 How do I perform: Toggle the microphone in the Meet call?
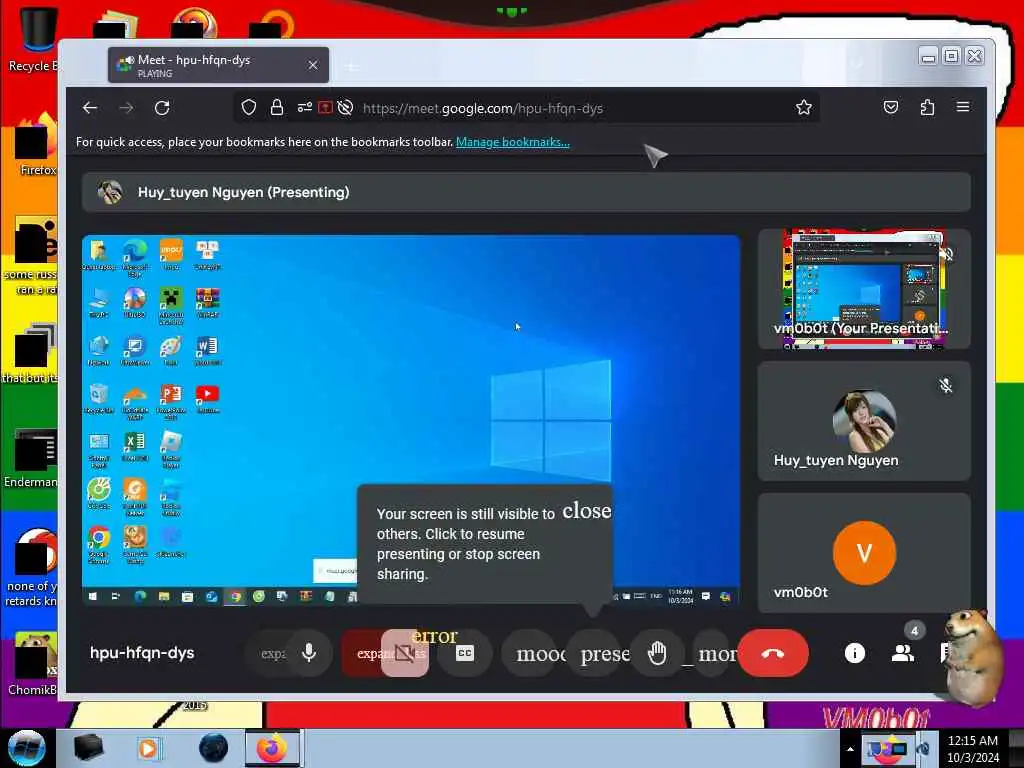[309, 652]
